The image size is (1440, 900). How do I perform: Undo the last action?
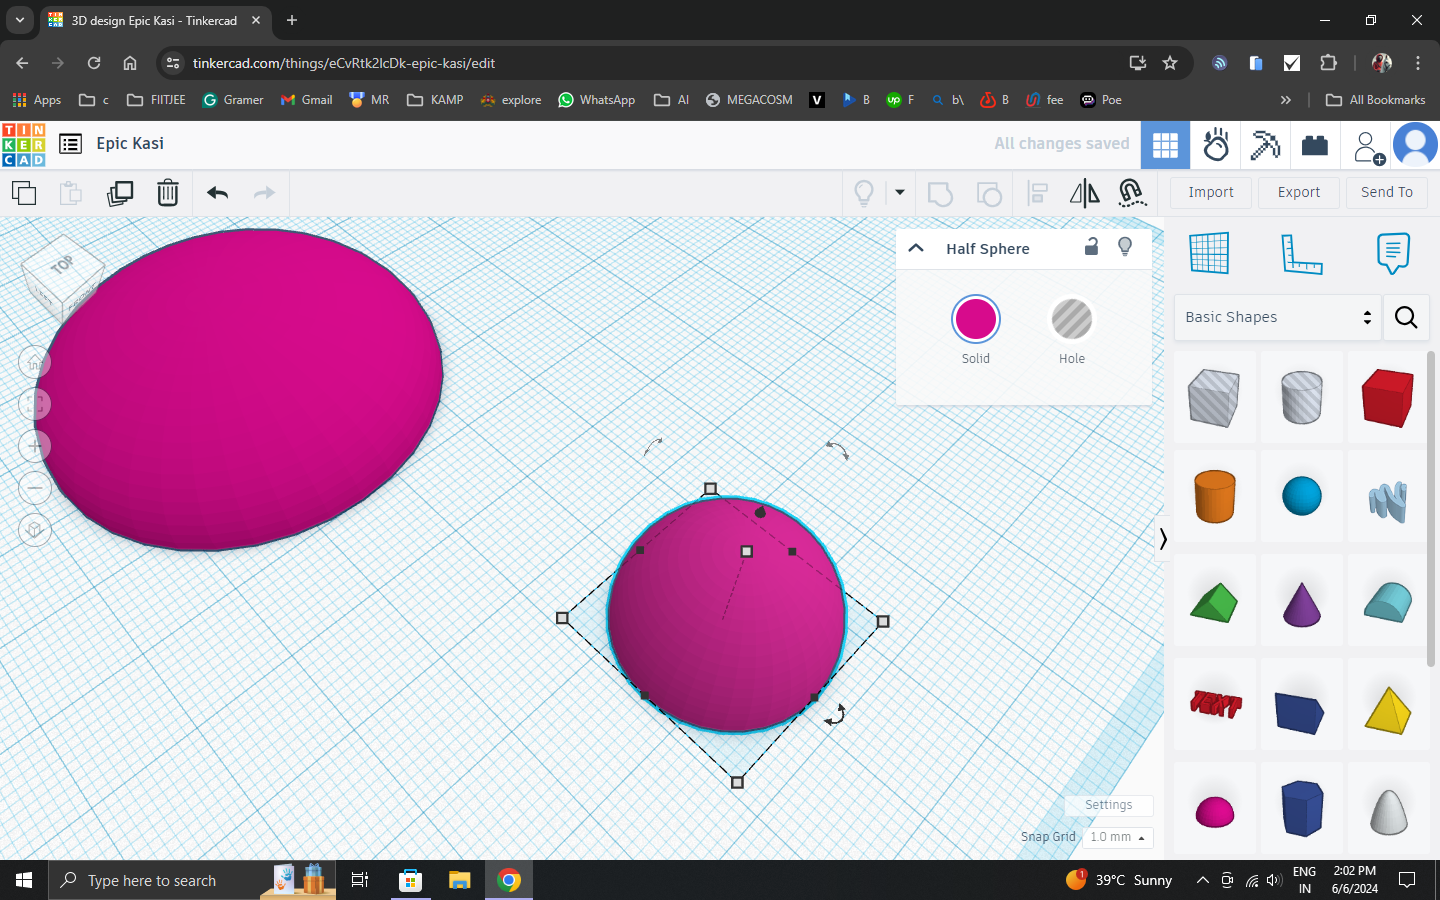(x=217, y=193)
